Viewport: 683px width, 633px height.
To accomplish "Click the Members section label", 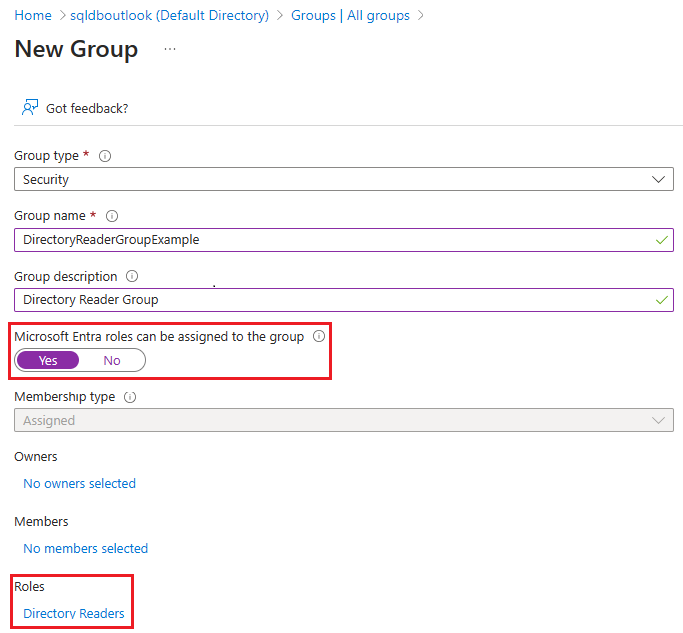I will 41,521.
